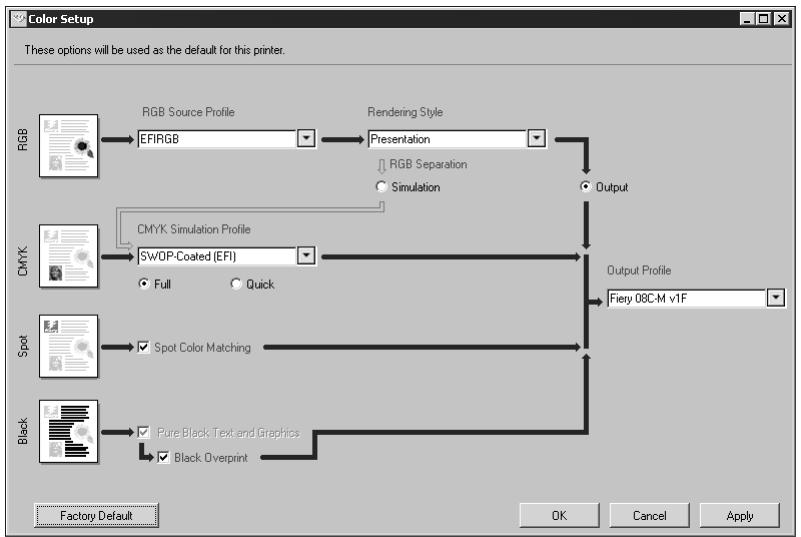This screenshot has height=537, width=801.
Task: Click the 'Rendering Style' label
Action: pos(405,112)
